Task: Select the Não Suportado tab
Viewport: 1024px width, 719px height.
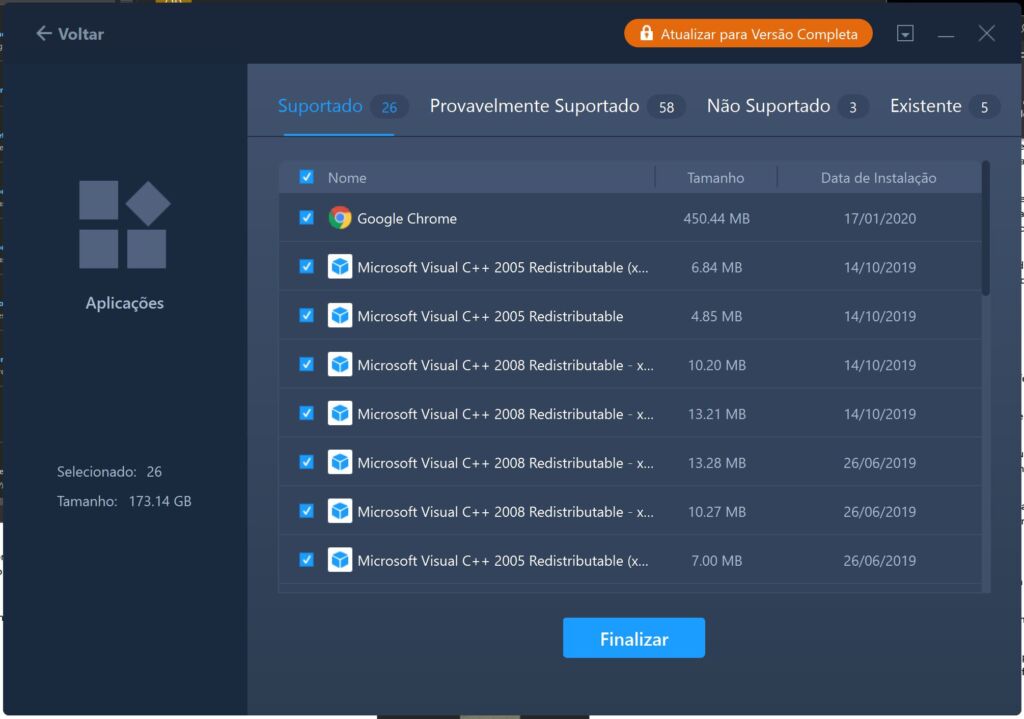Action: coord(787,106)
